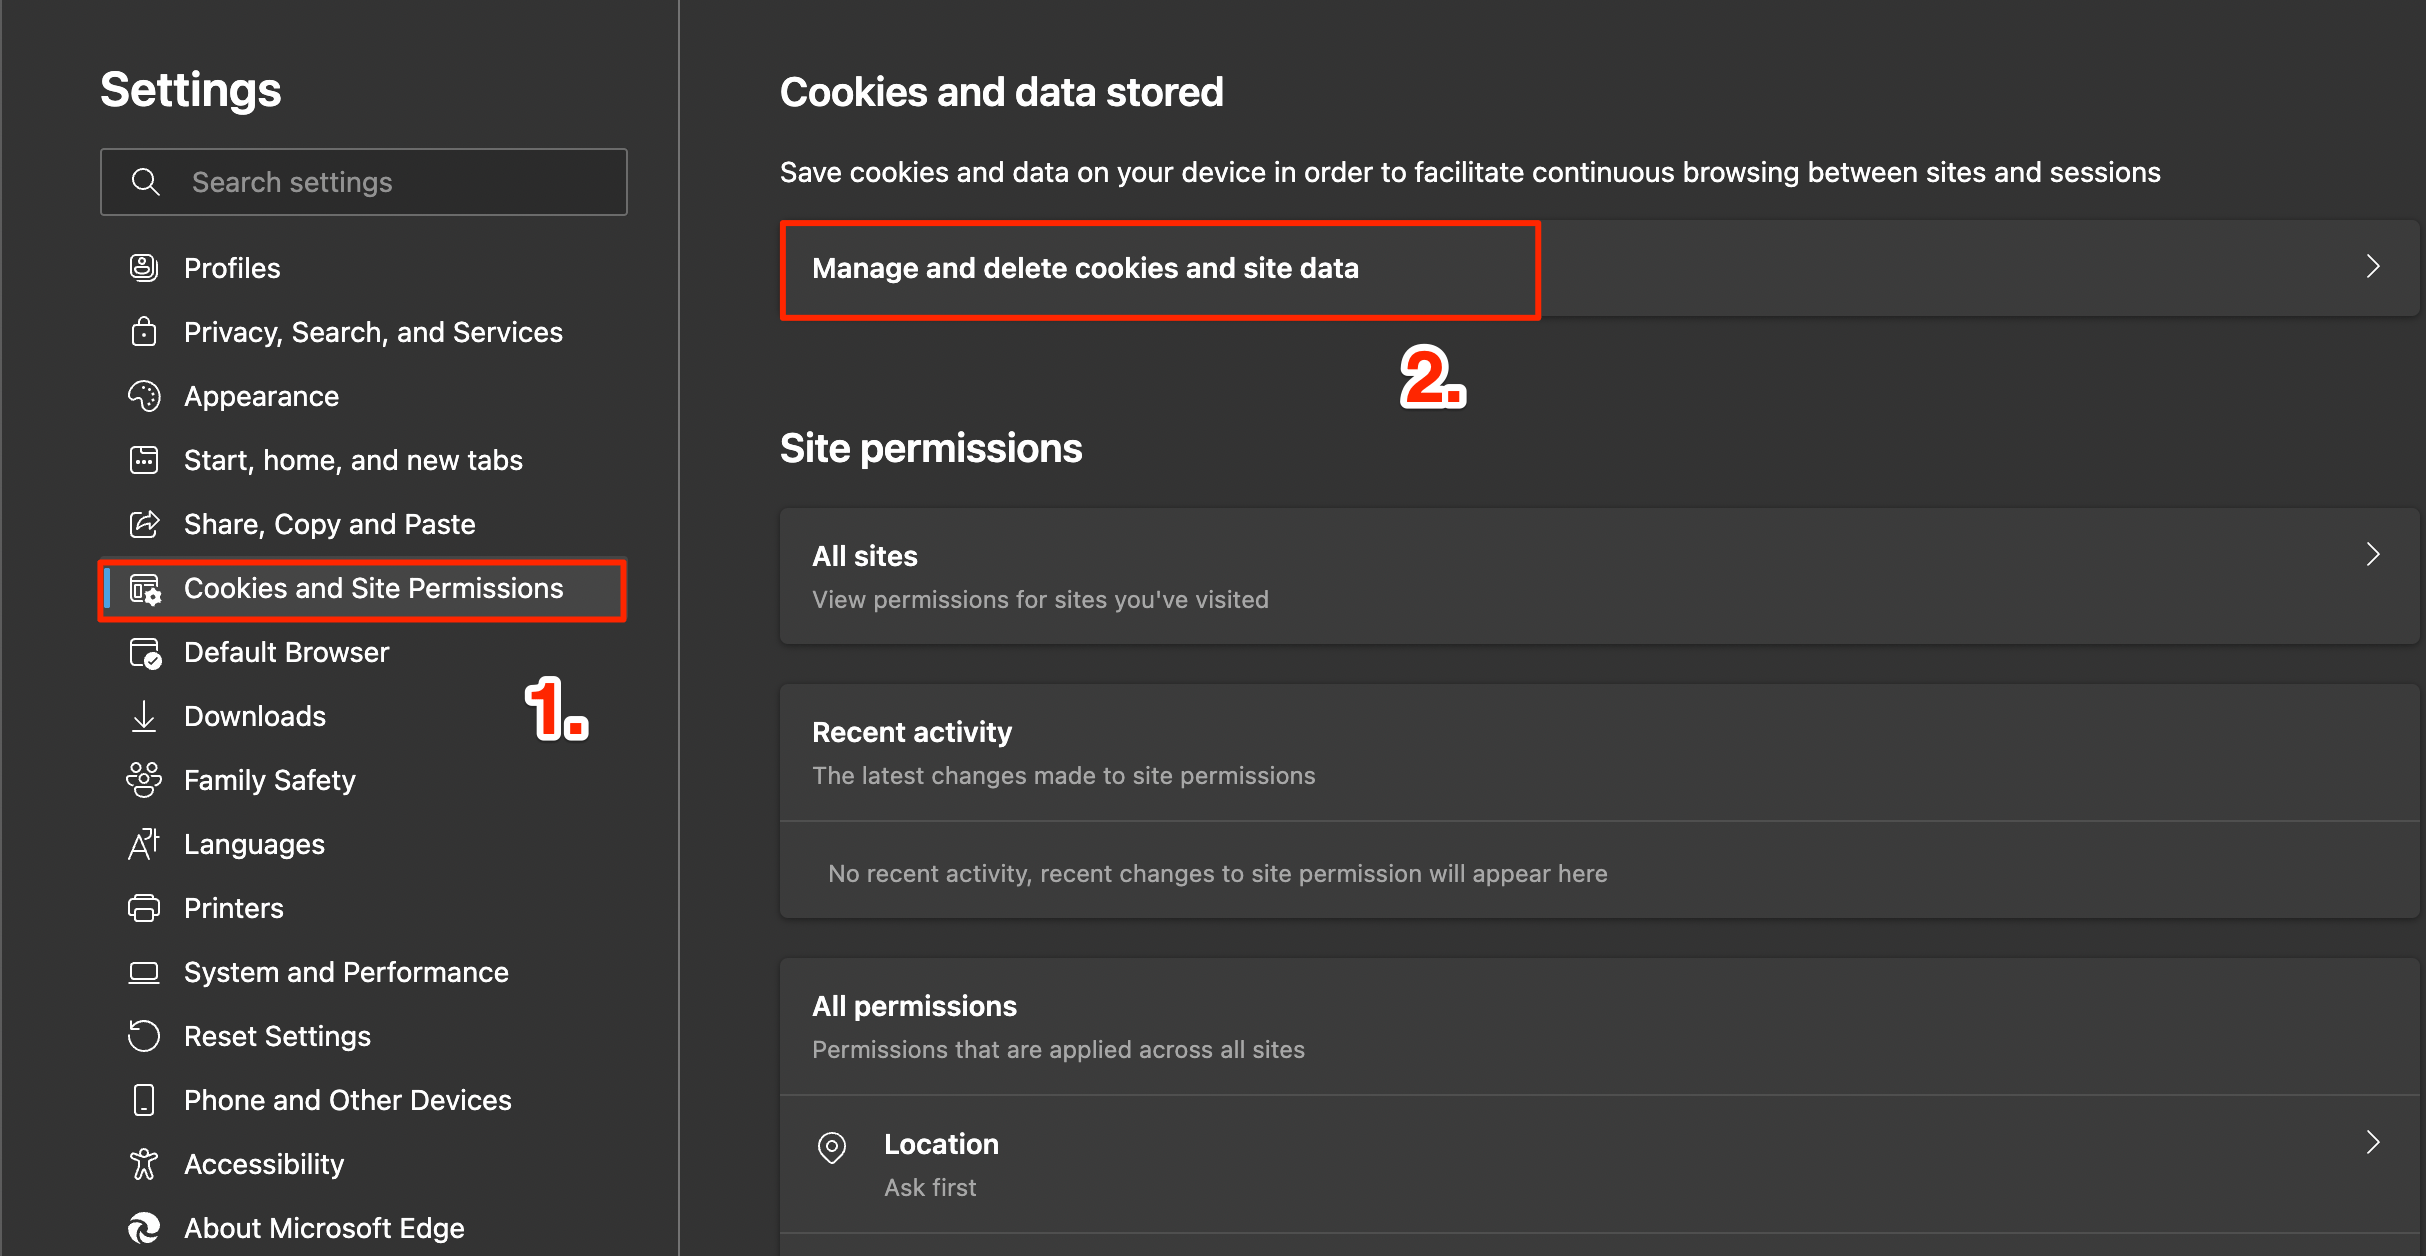Click the Appearance palette icon
The height and width of the screenshot is (1256, 2426).
point(144,396)
